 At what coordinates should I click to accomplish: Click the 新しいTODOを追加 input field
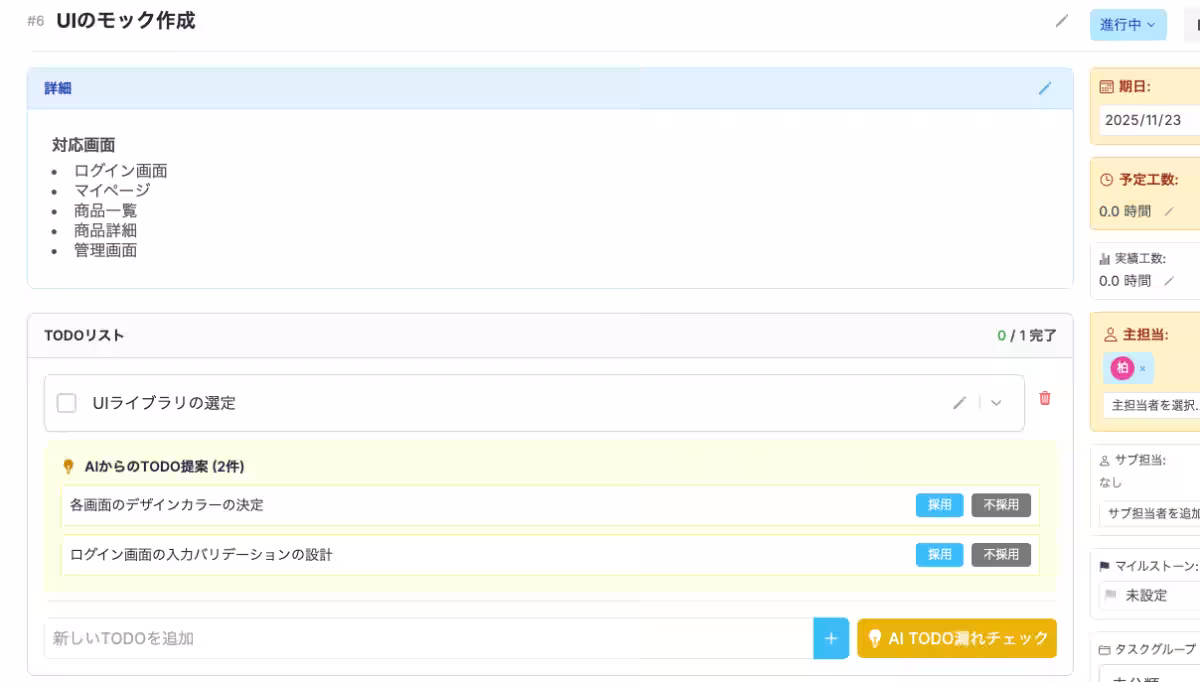click(428, 638)
